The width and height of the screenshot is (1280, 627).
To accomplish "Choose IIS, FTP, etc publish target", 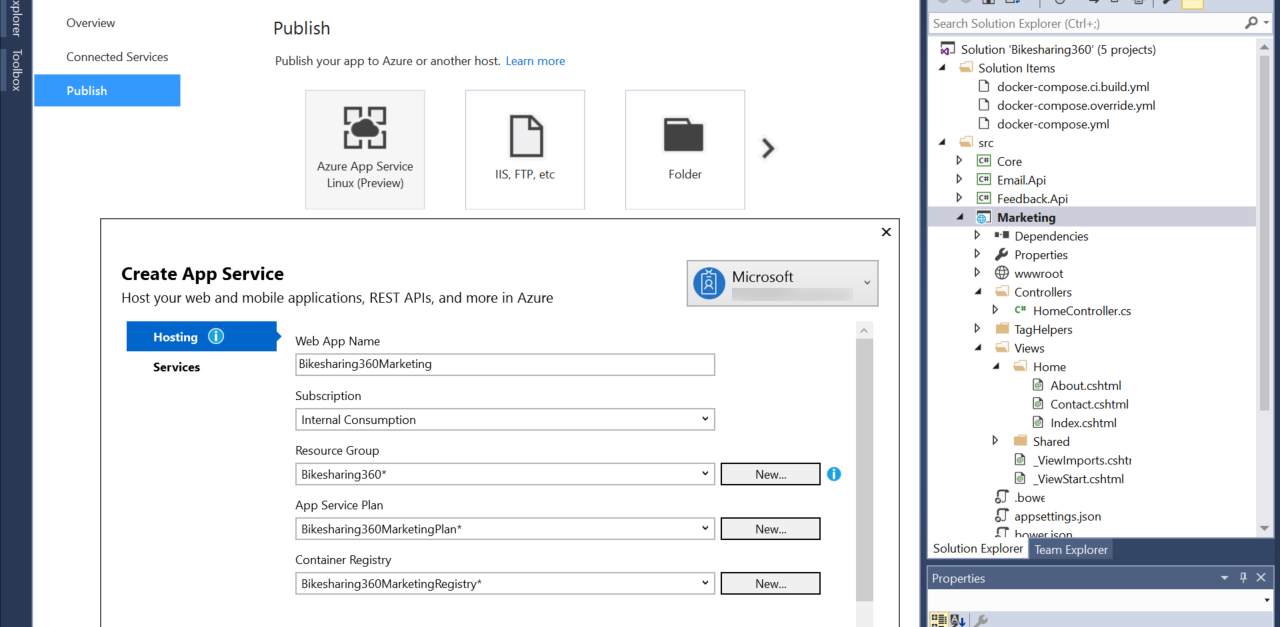I will pos(525,150).
